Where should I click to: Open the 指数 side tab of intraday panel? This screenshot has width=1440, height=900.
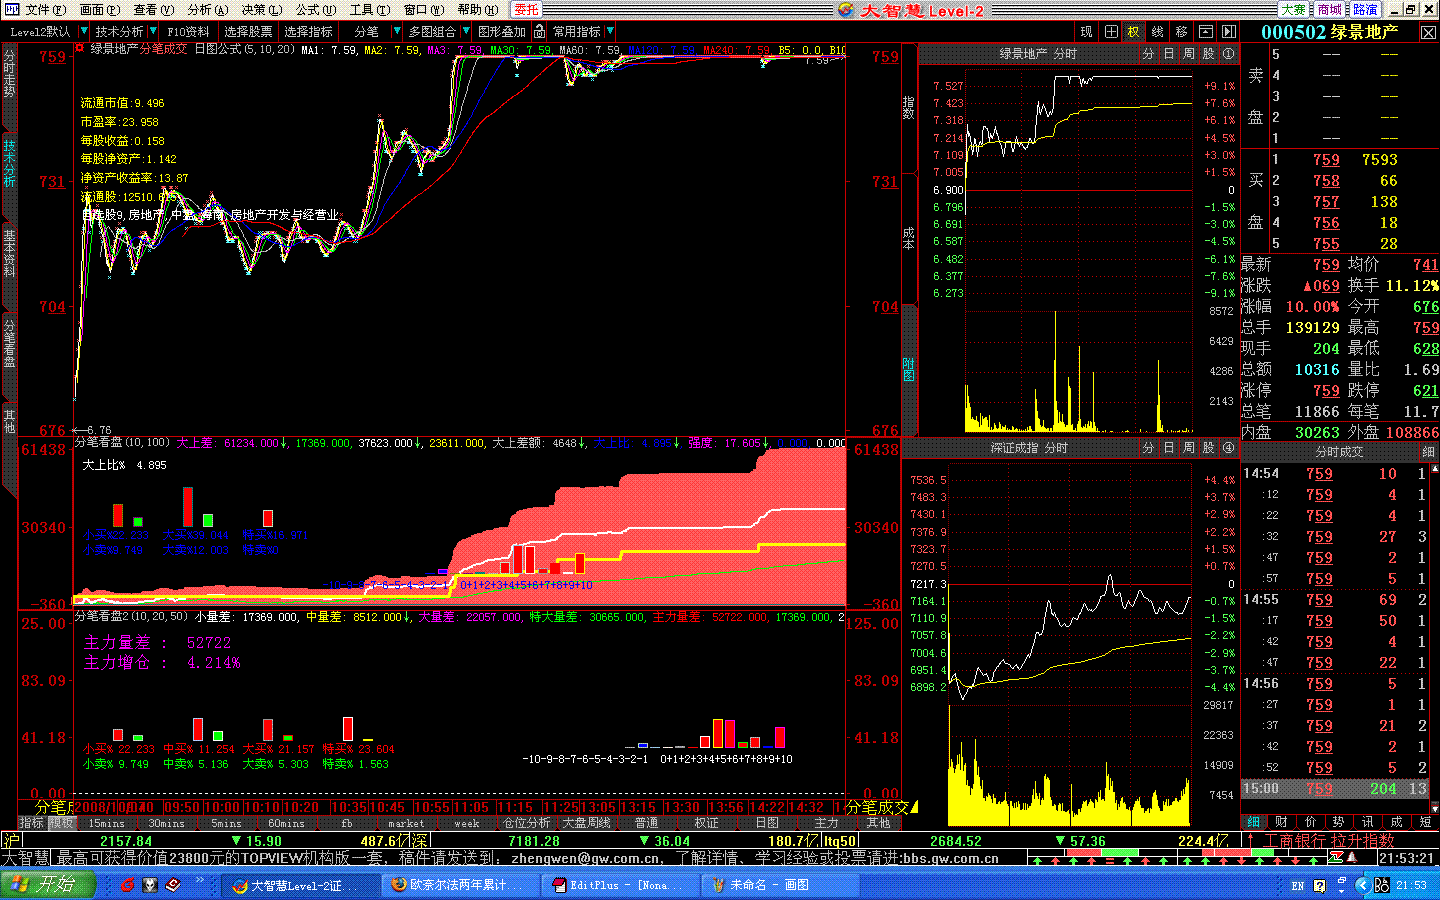click(908, 107)
